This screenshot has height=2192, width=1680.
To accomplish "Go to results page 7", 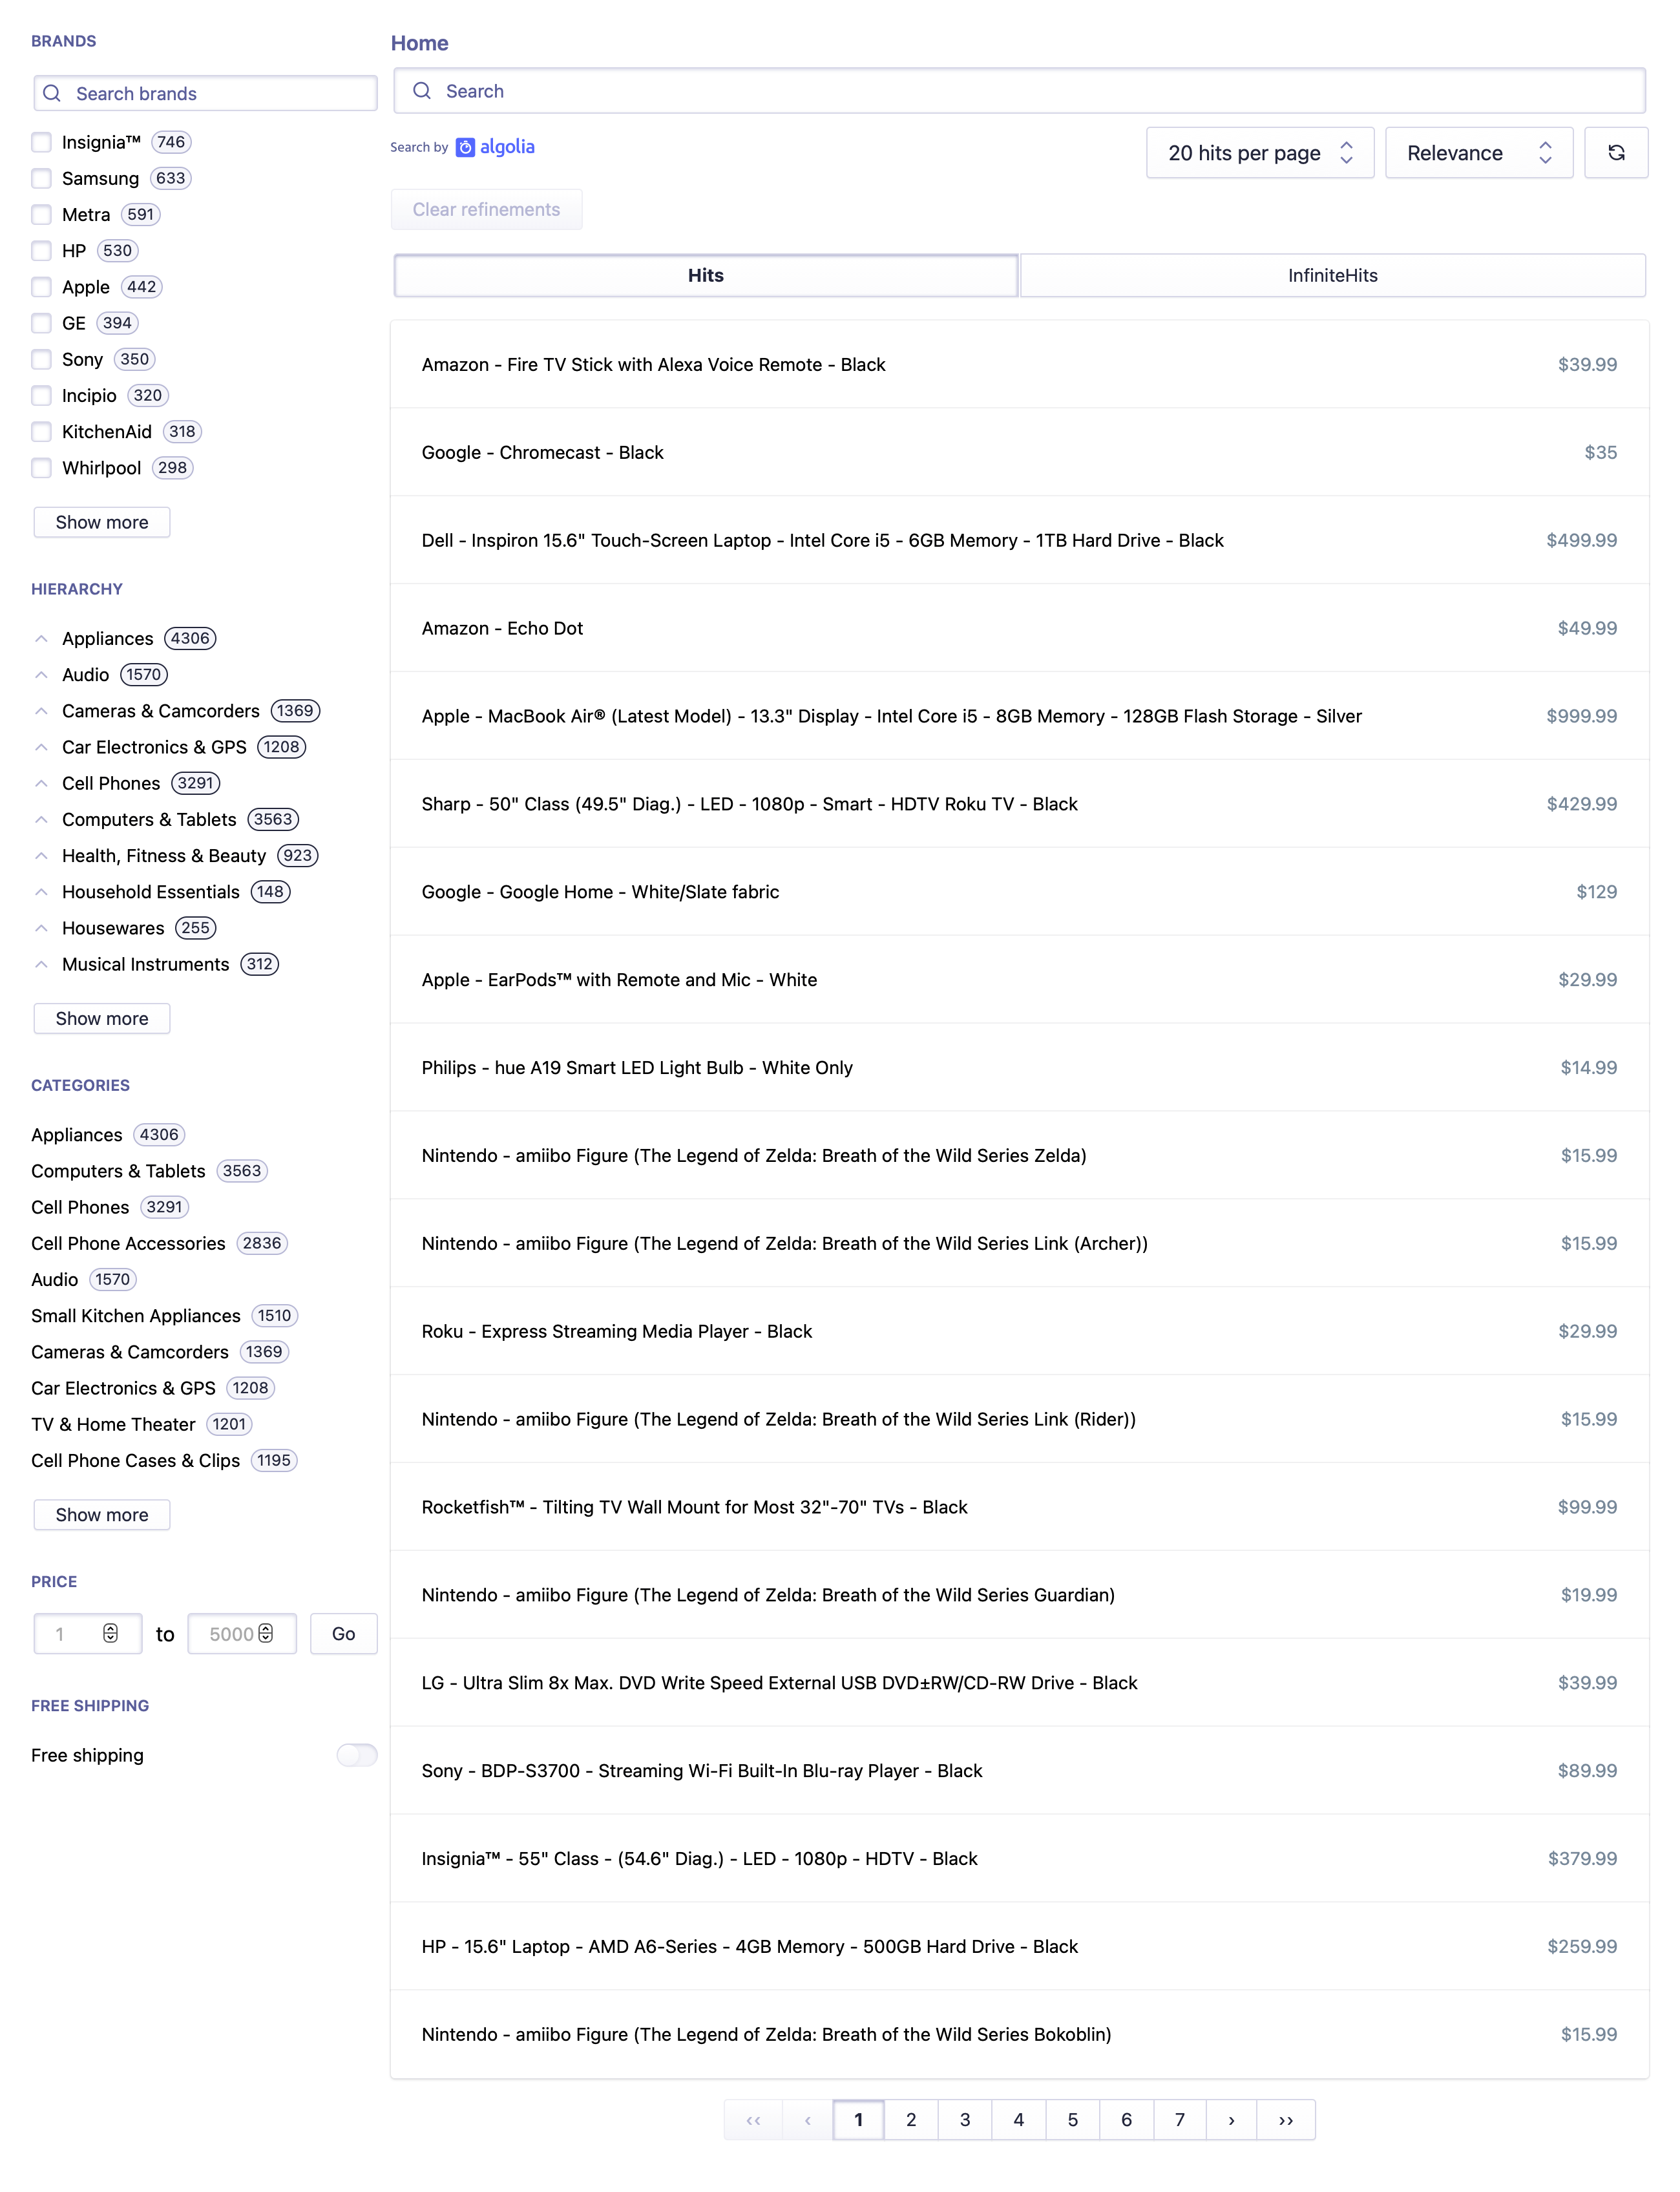I will pos(1180,2120).
